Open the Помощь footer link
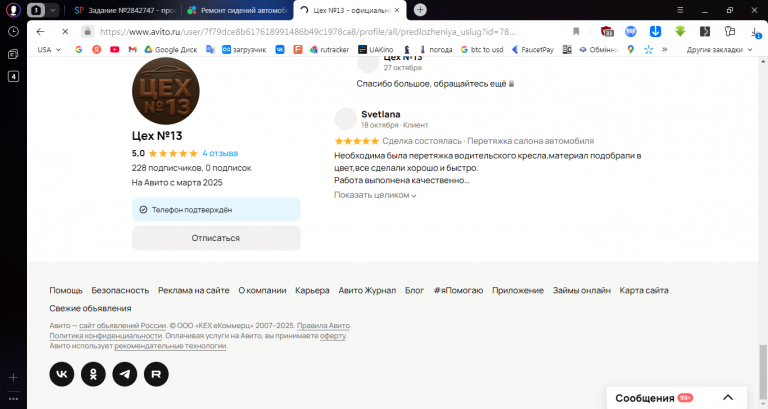 pyautogui.click(x=66, y=290)
